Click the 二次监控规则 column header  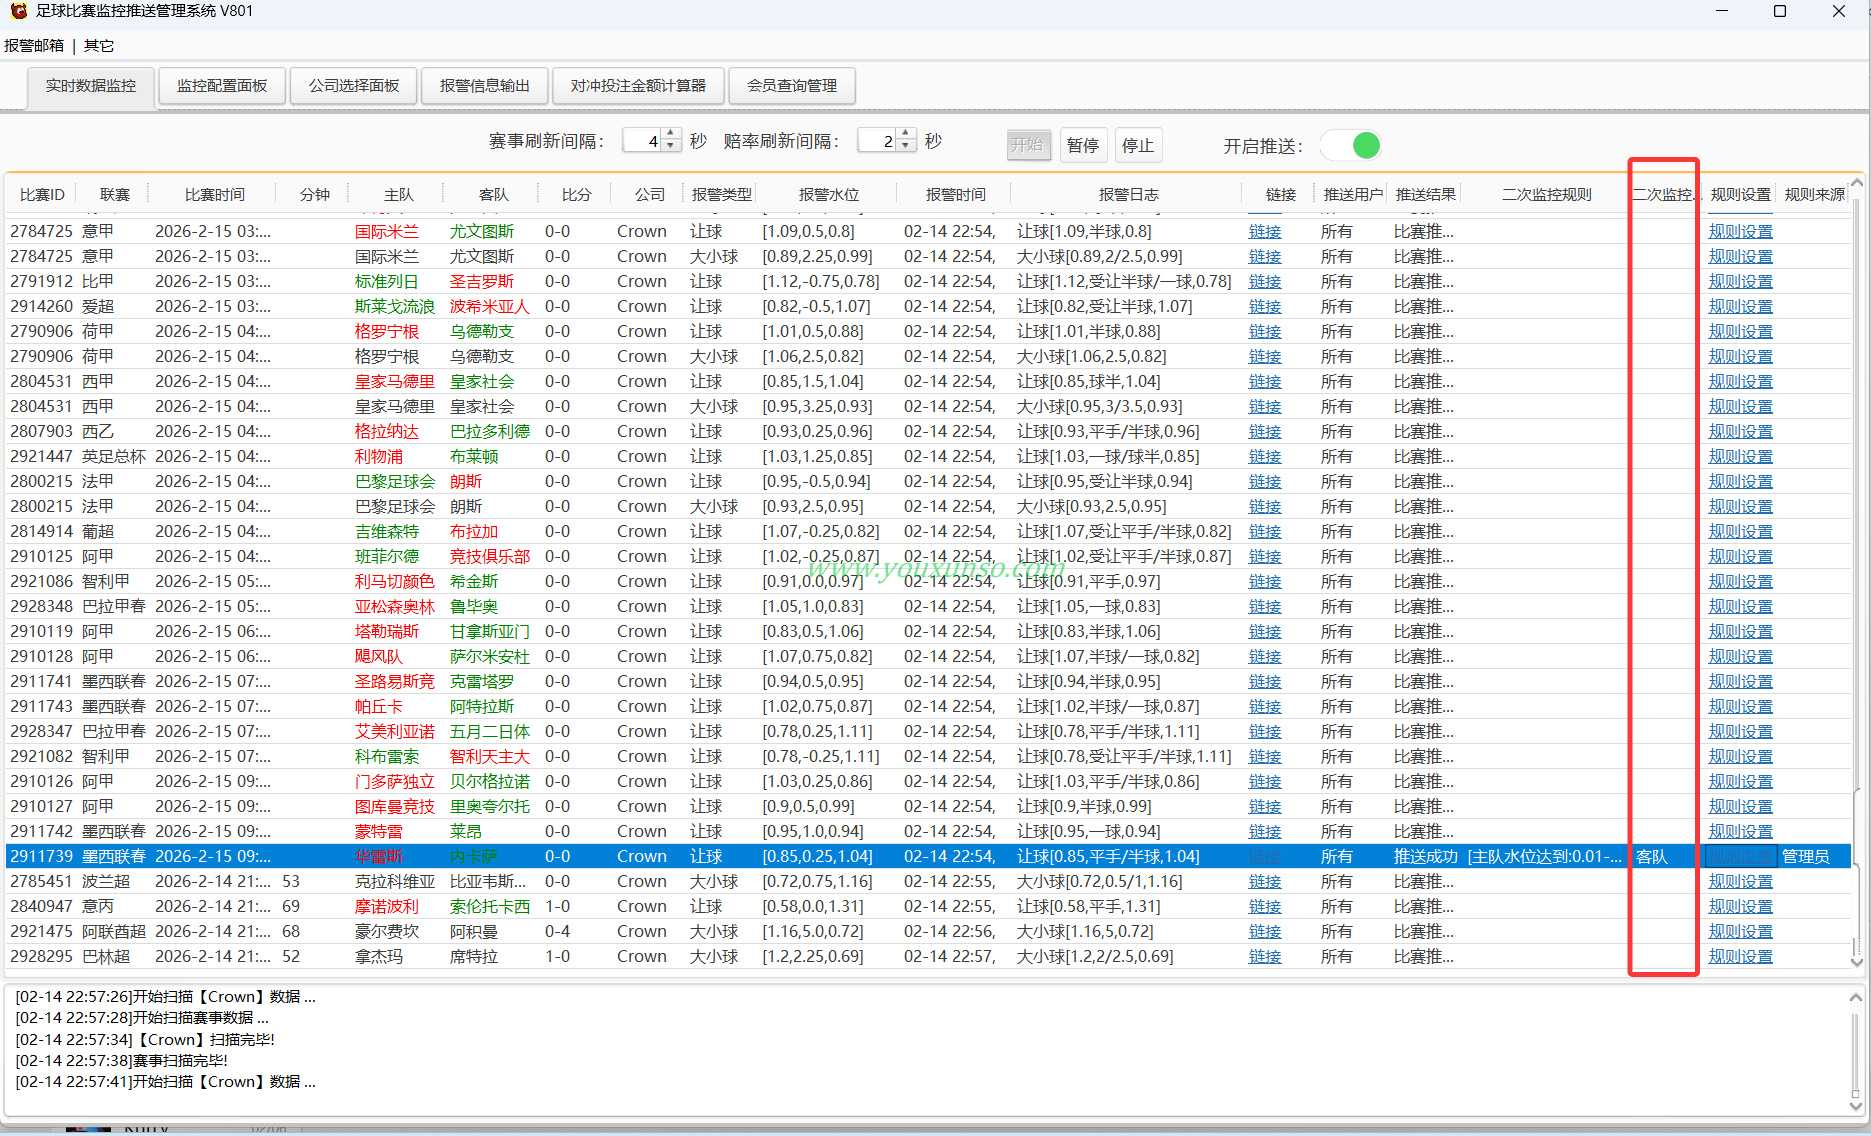pyautogui.click(x=1546, y=195)
